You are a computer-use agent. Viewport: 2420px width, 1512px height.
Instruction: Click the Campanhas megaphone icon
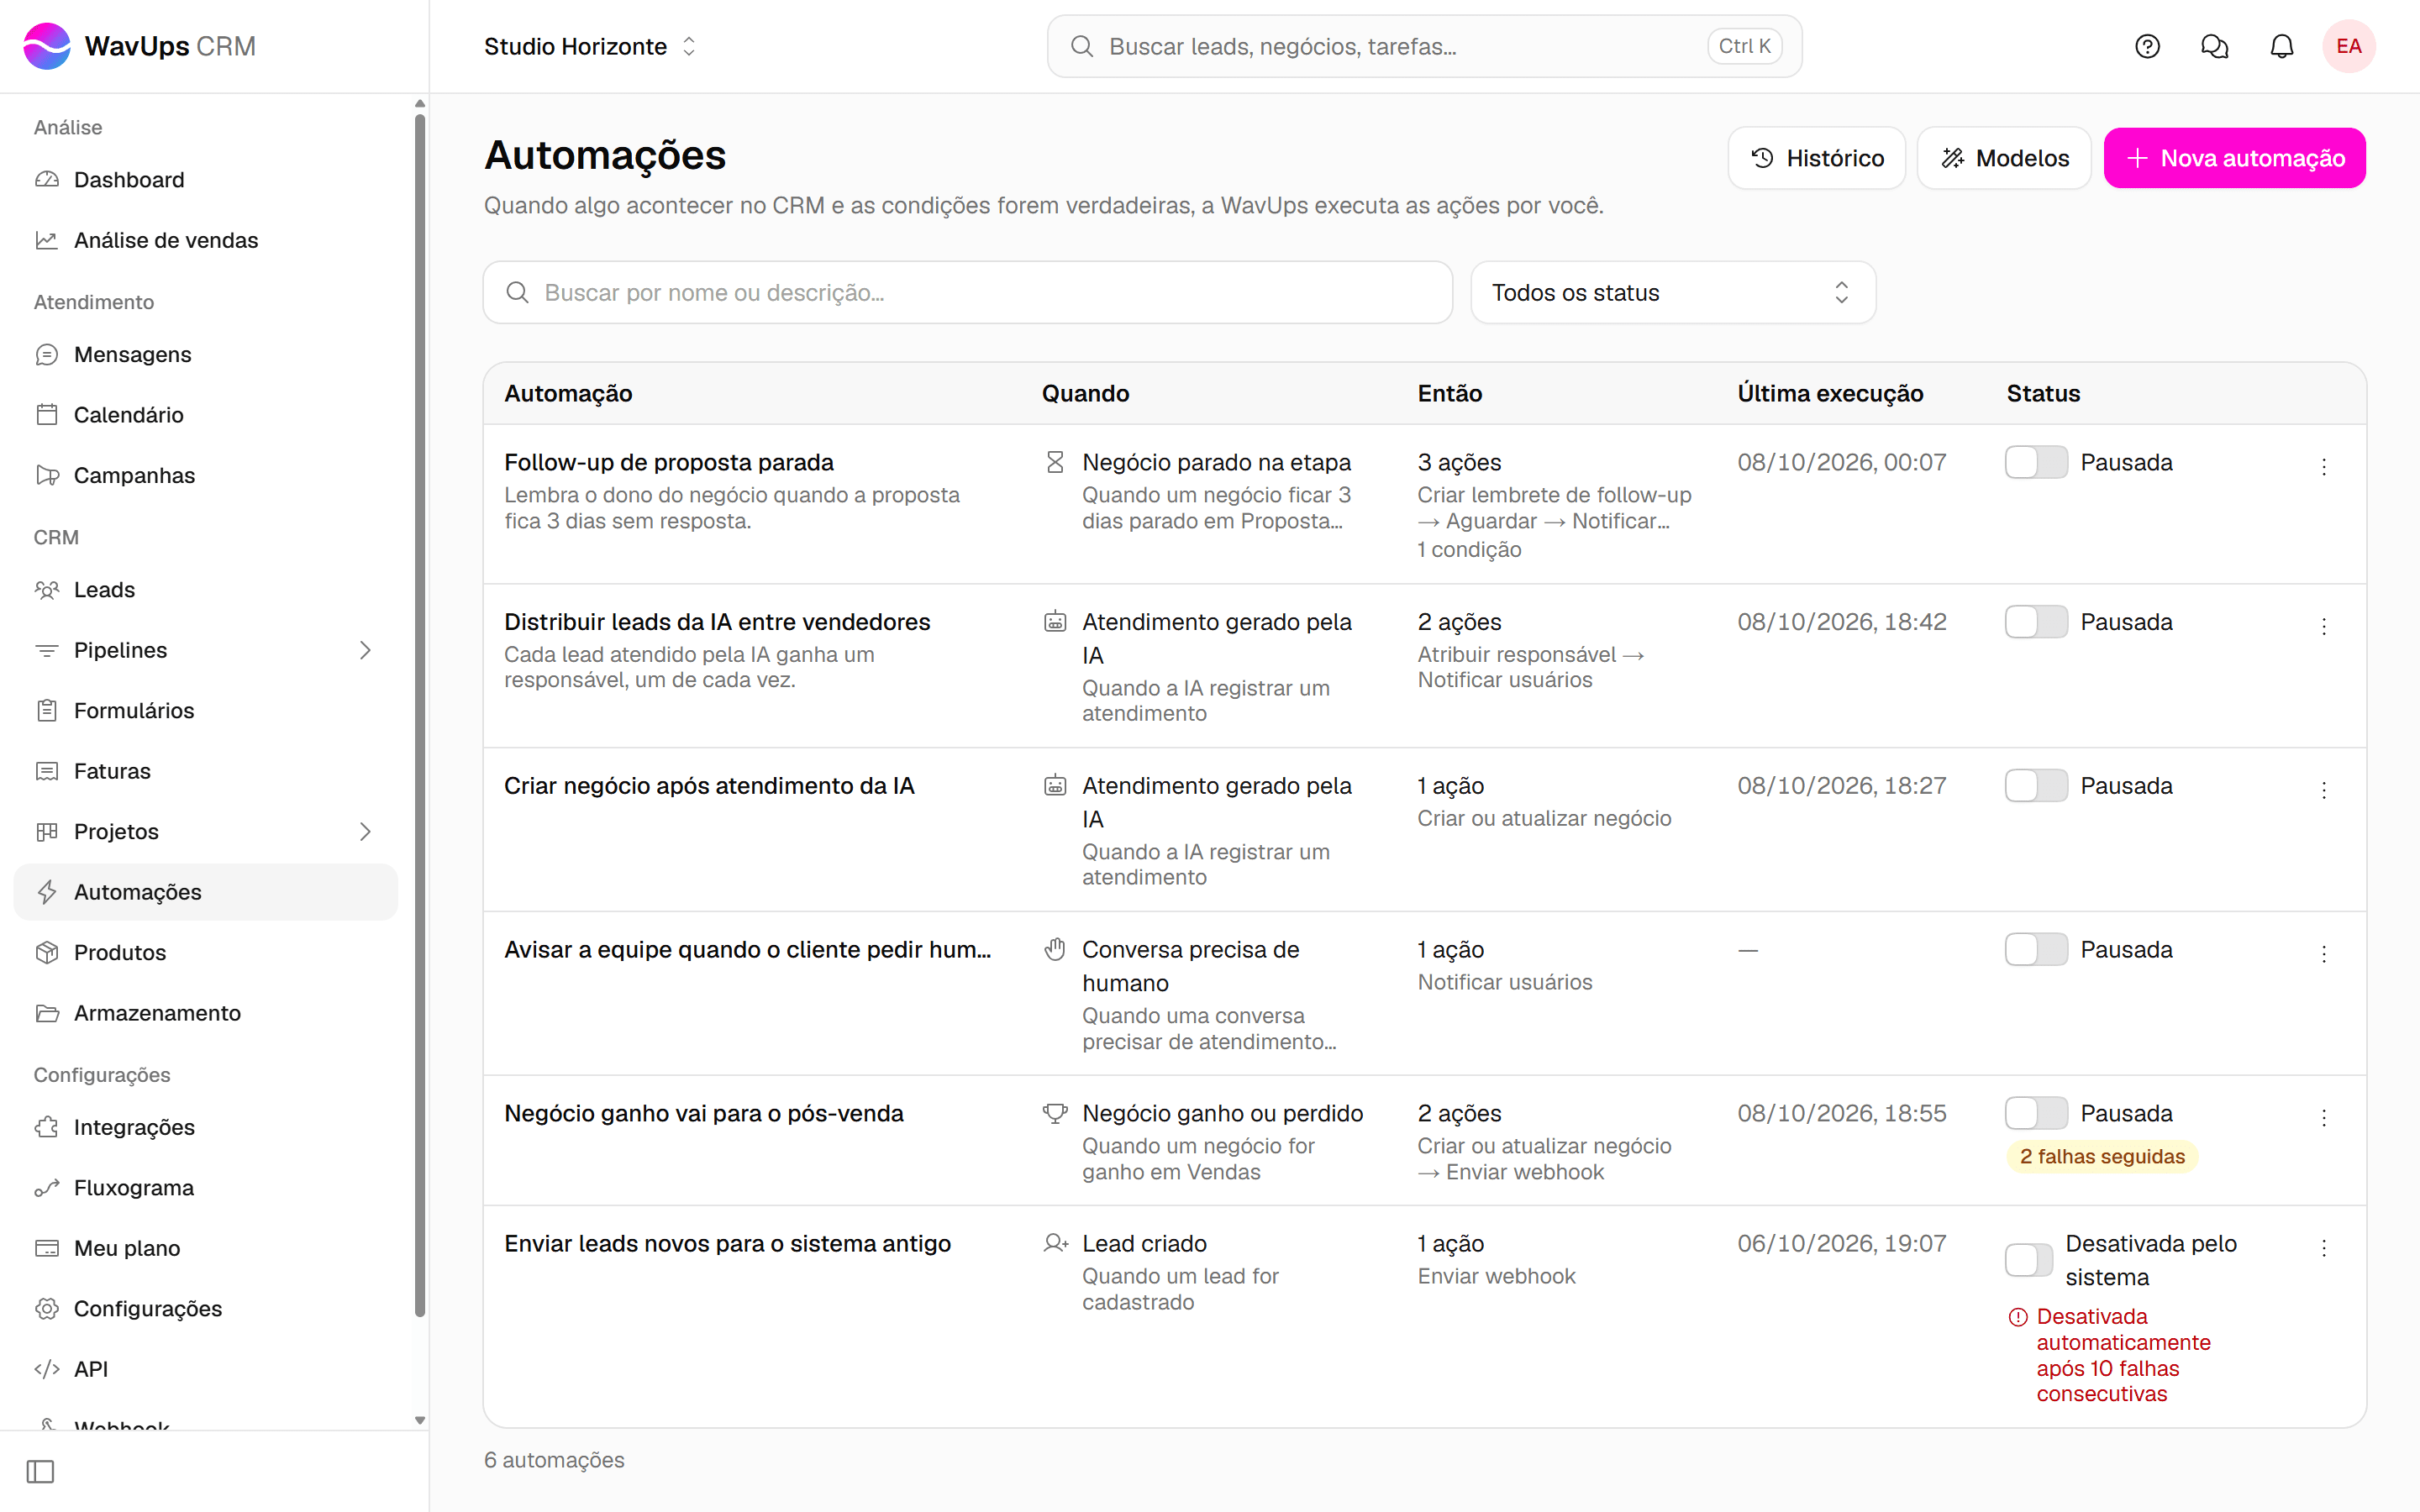tap(47, 475)
